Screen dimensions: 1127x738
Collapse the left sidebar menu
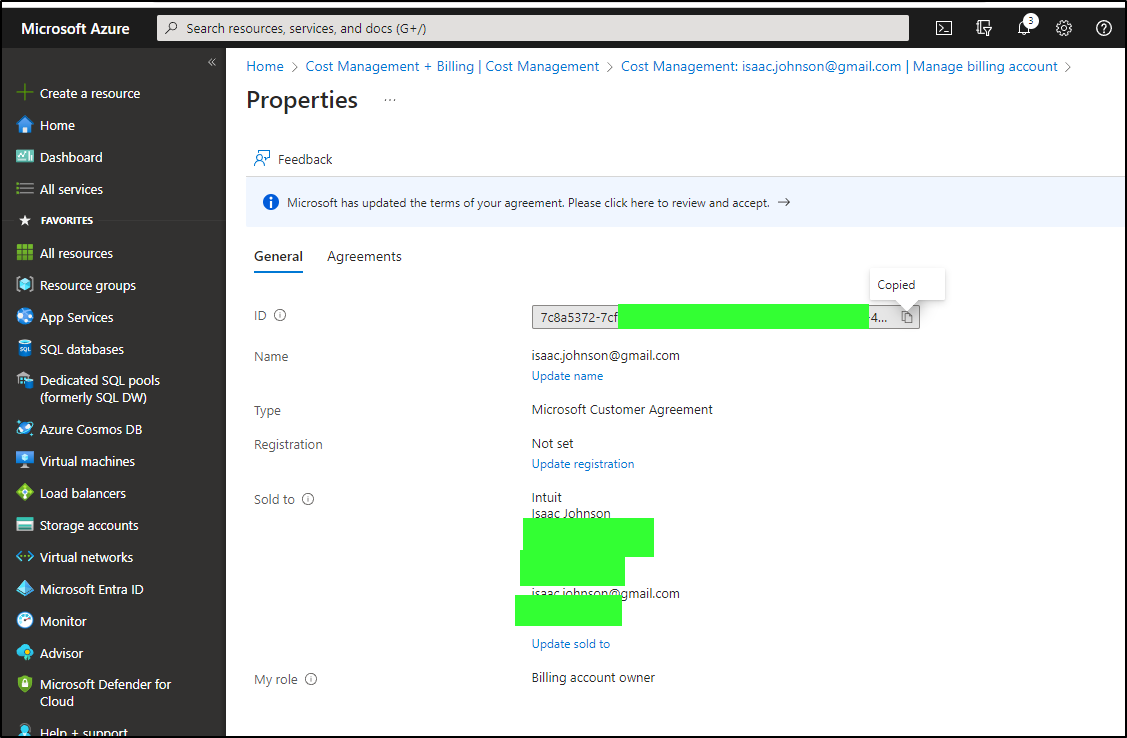click(212, 63)
